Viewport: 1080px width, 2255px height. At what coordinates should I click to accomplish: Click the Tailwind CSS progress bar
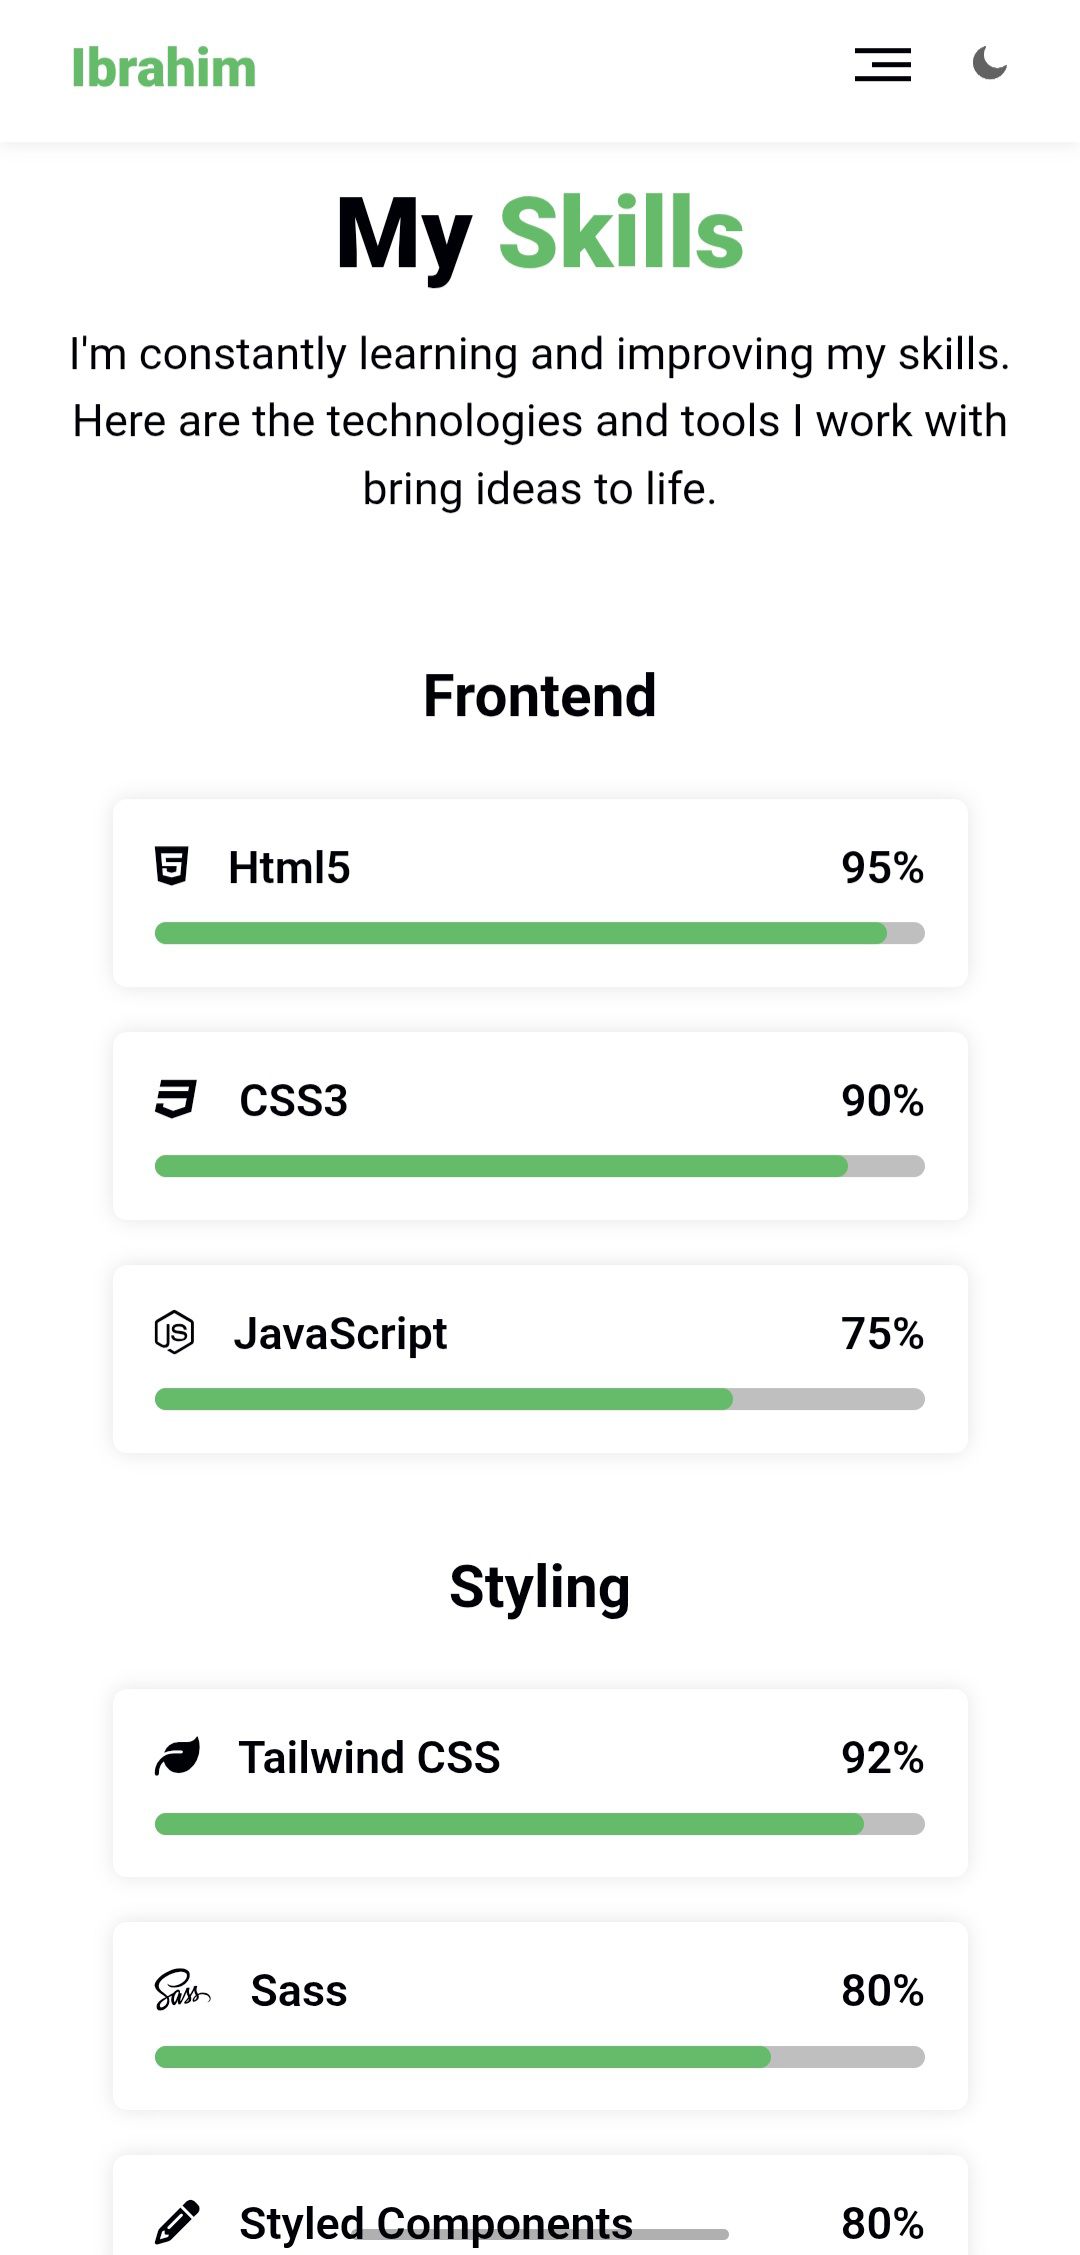coord(540,1824)
